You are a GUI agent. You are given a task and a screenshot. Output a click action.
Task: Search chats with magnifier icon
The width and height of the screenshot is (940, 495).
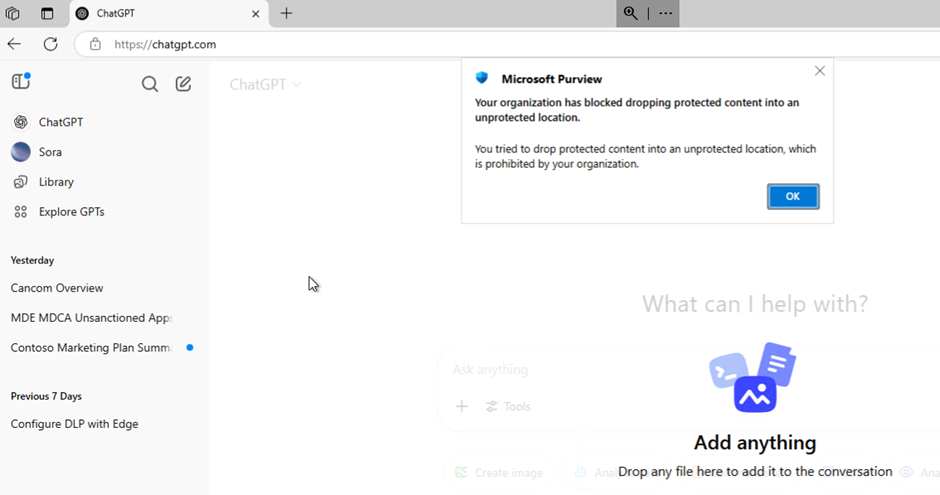150,84
